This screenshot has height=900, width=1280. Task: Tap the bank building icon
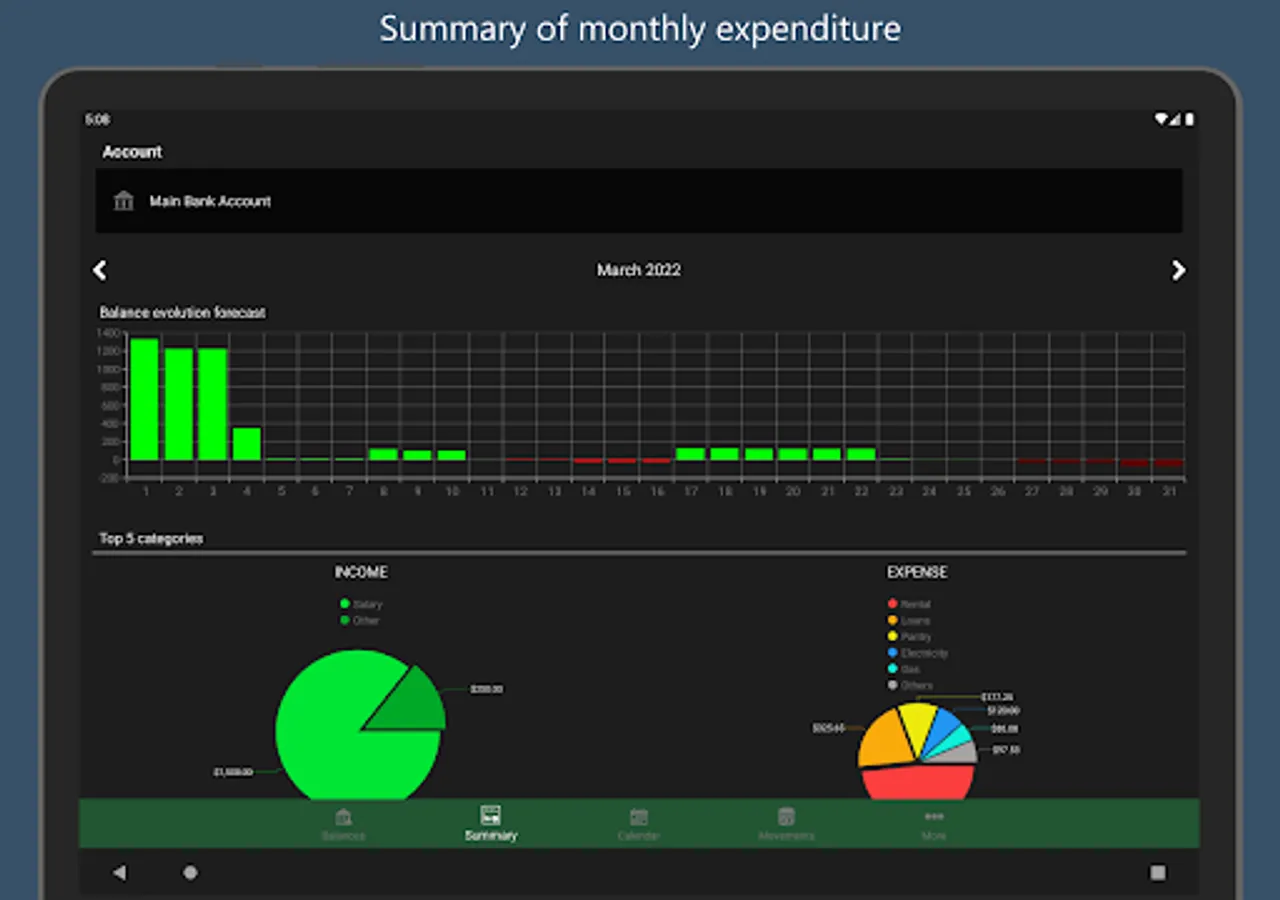[x=123, y=201]
